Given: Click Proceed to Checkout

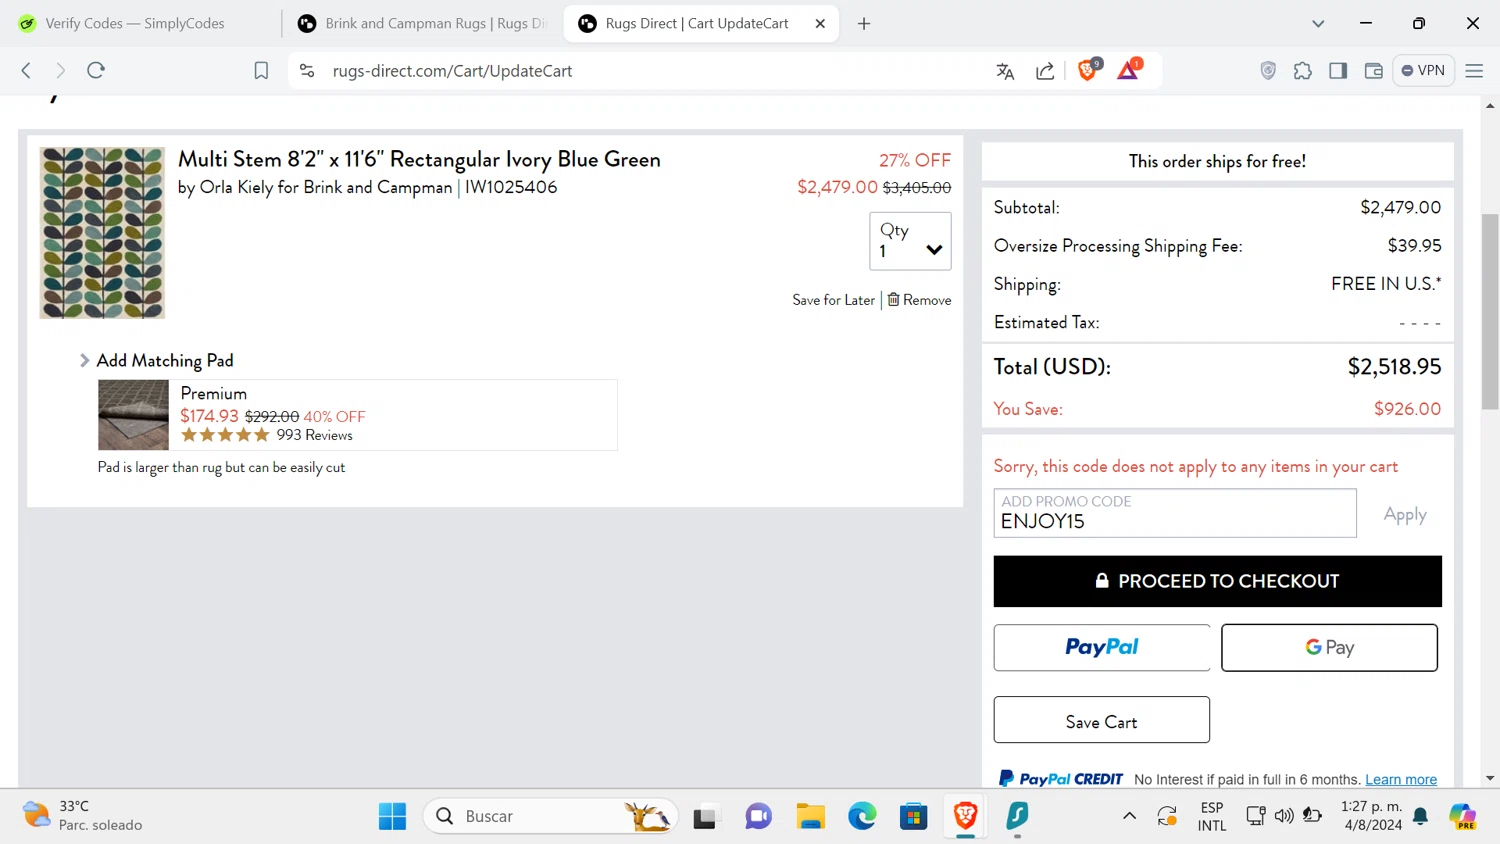Looking at the screenshot, I should (1218, 581).
